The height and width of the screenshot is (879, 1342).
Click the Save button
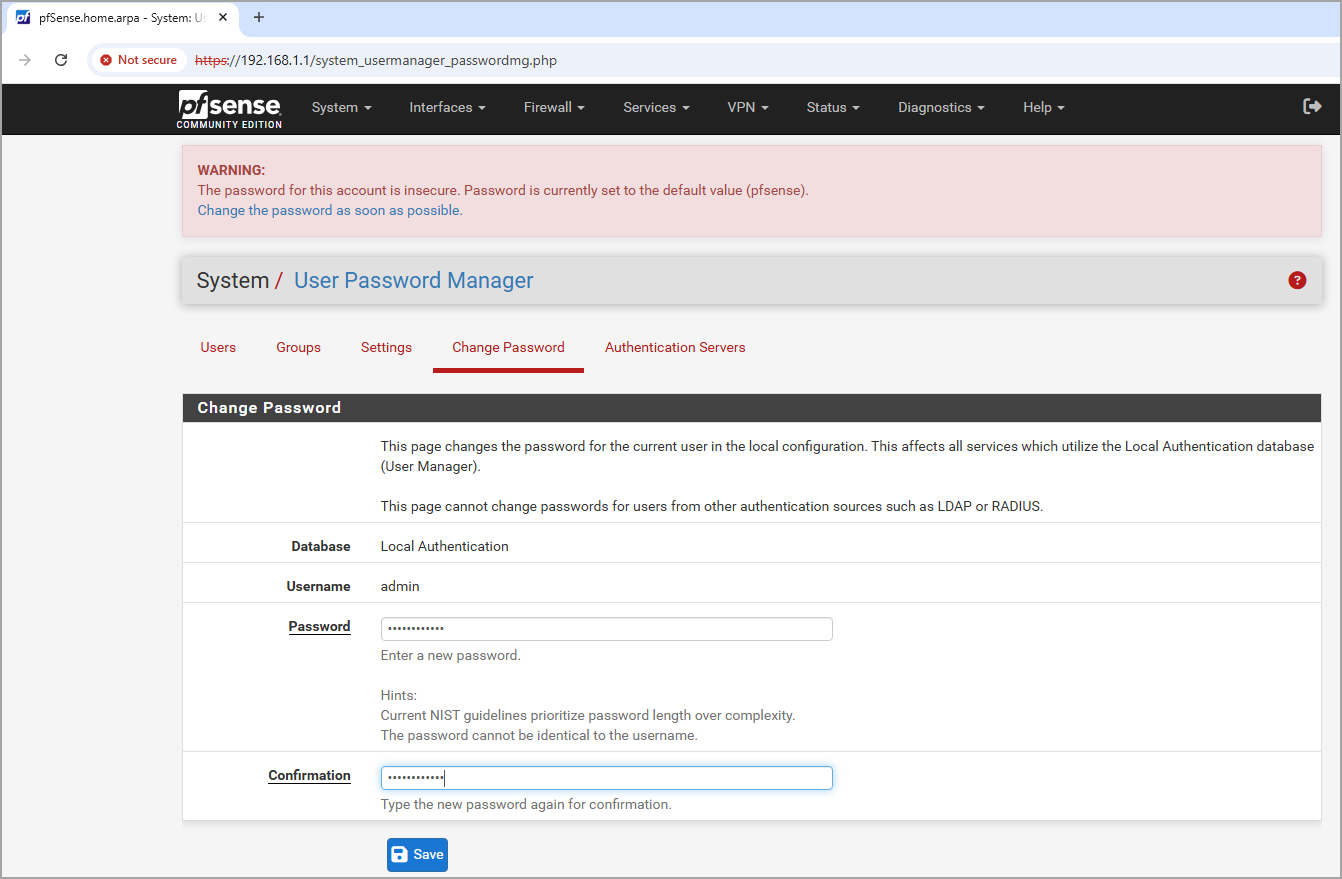pyautogui.click(x=417, y=854)
